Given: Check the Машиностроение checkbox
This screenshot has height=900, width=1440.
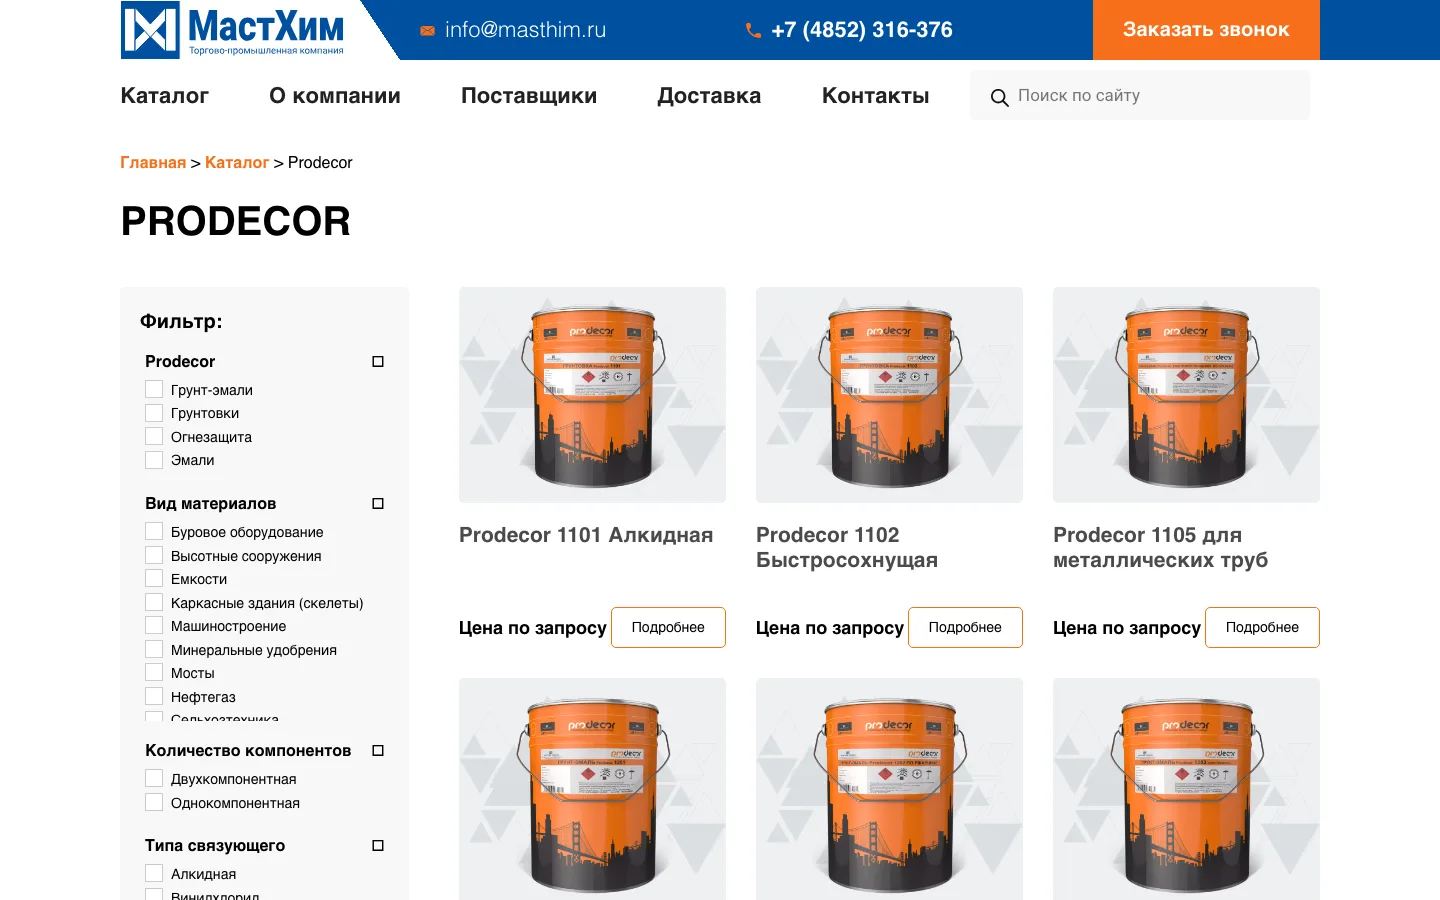Looking at the screenshot, I should tap(154, 625).
